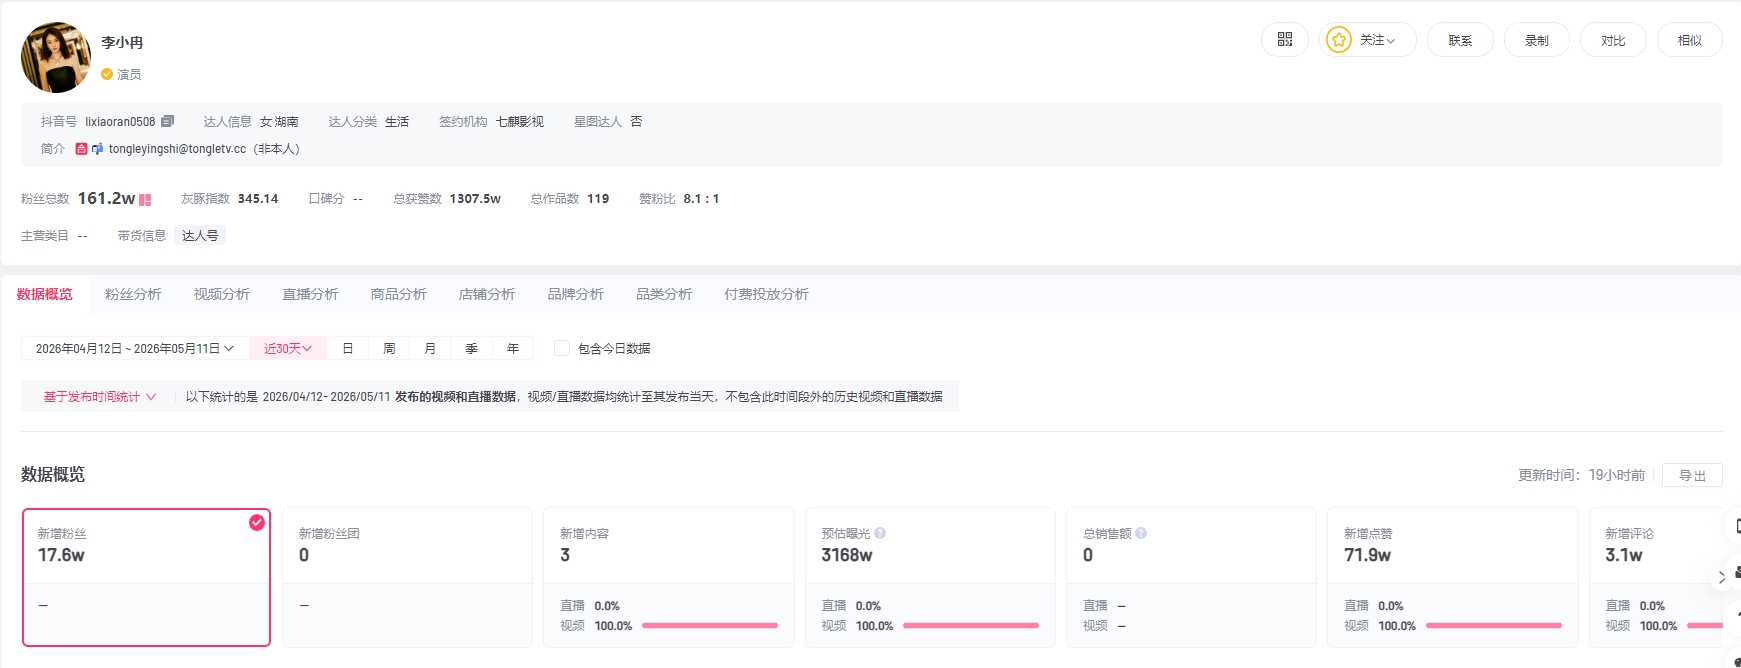Expand 基于发布时间统计 dropdown
This screenshot has width=1741, height=668.
click(x=100, y=397)
